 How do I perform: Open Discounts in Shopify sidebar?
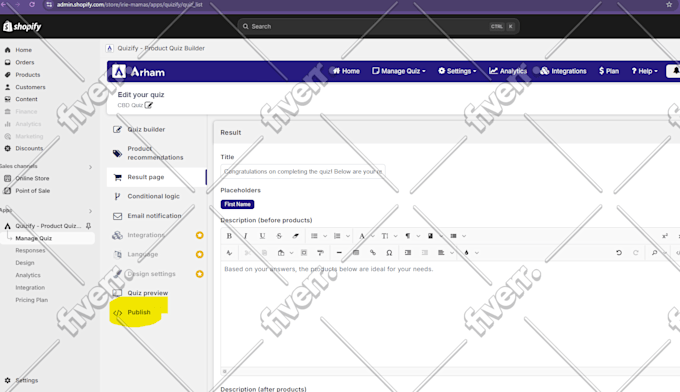tap(29, 148)
